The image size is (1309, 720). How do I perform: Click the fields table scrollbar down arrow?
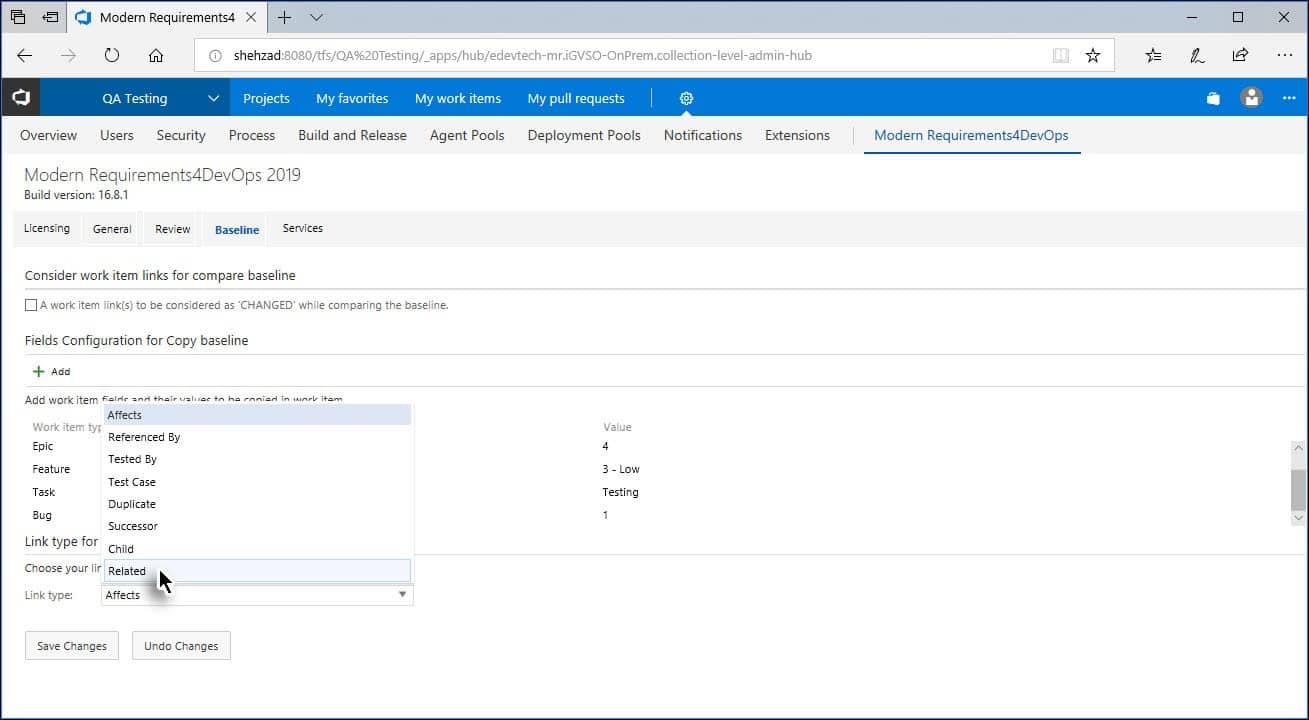pos(1298,518)
